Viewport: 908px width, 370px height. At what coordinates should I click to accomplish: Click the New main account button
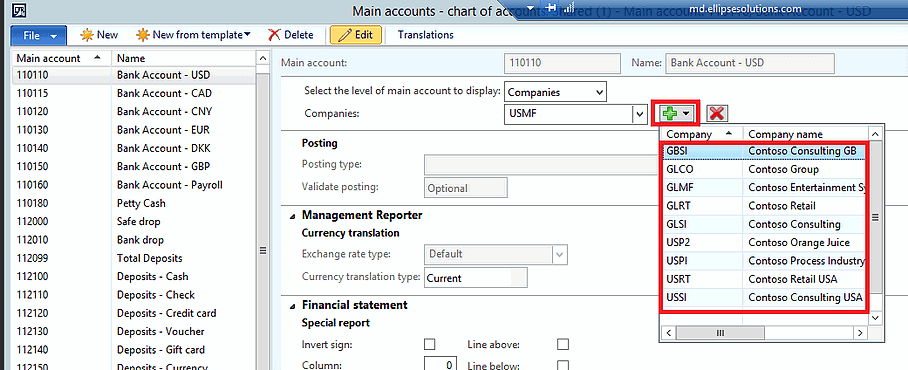tap(99, 35)
